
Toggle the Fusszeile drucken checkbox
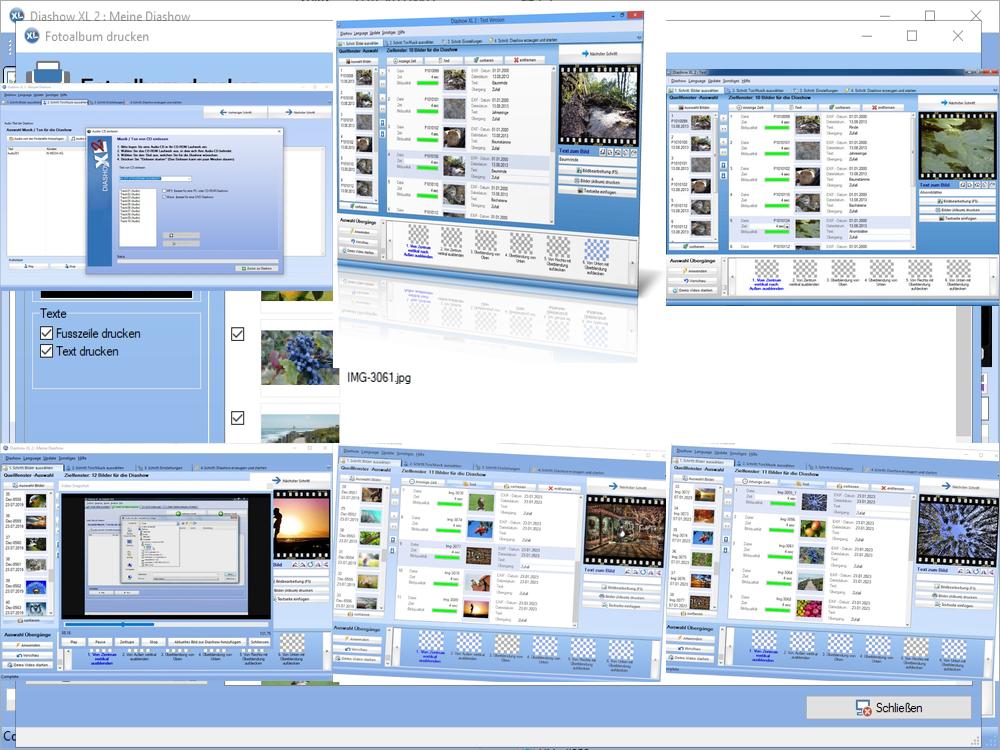point(47,333)
